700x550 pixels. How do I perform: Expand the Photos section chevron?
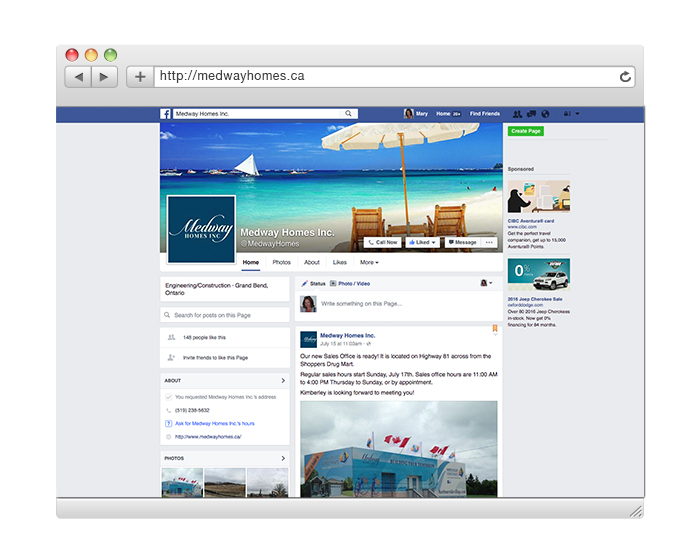point(283,458)
